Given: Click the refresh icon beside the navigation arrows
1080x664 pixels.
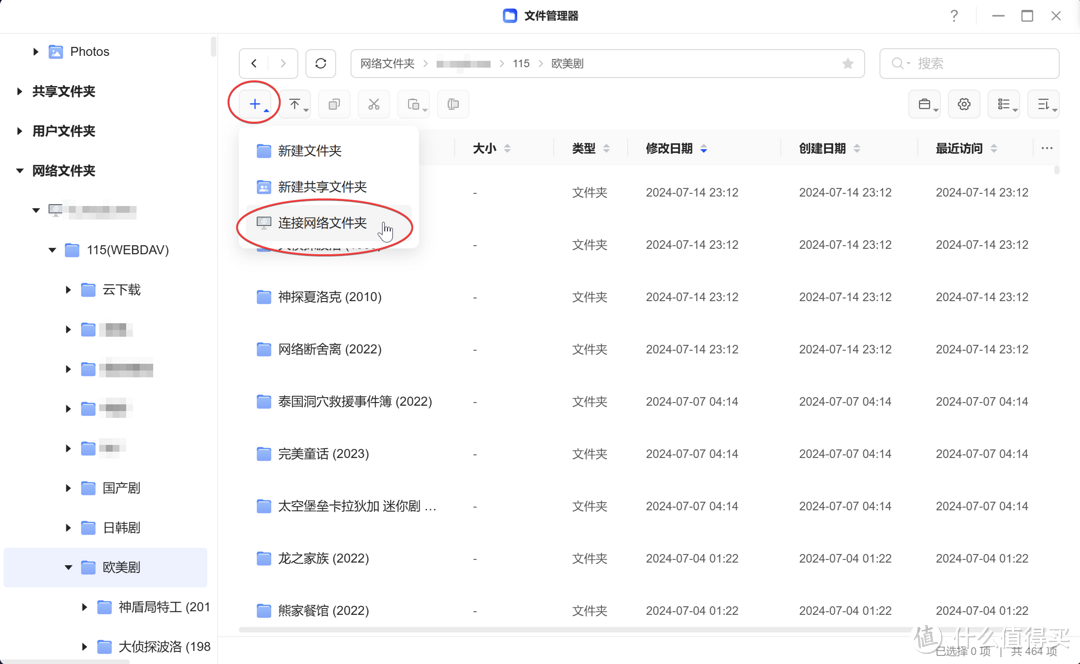Looking at the screenshot, I should point(320,62).
